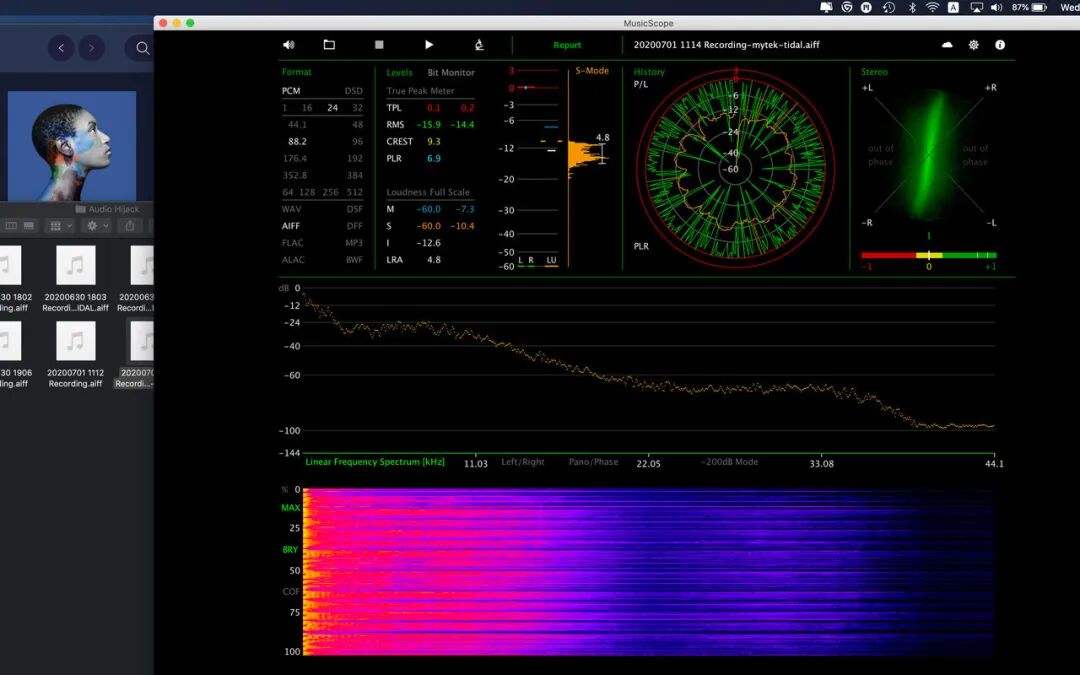
Task: Click the Wi-Fi icon in the menu bar
Action: [932, 7]
